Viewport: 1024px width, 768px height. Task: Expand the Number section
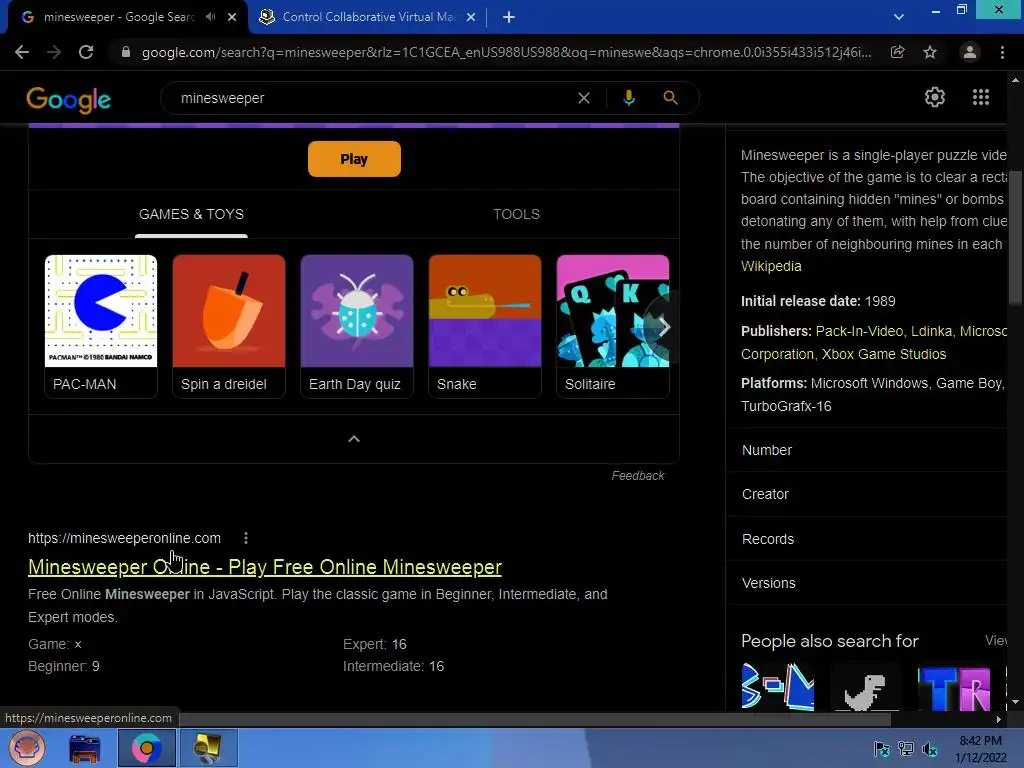click(866, 450)
